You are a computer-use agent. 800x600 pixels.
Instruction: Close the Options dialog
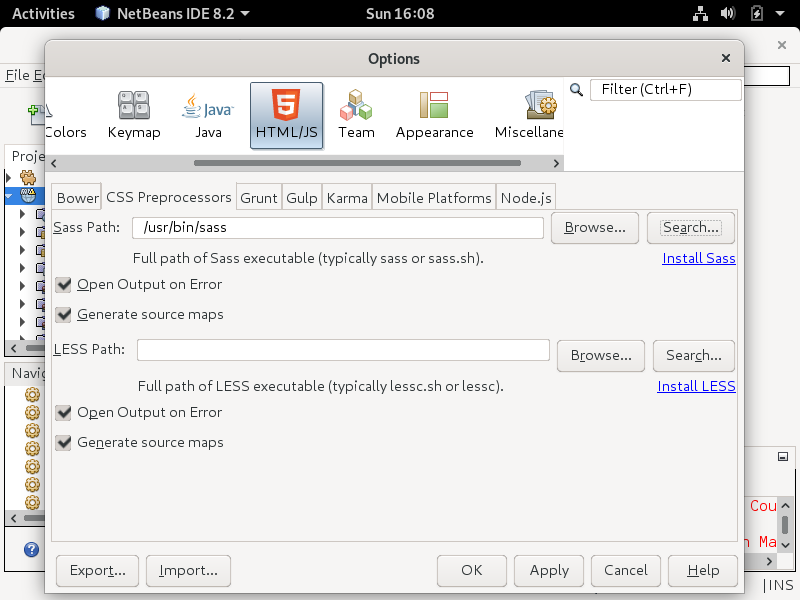pyautogui.click(x=726, y=58)
